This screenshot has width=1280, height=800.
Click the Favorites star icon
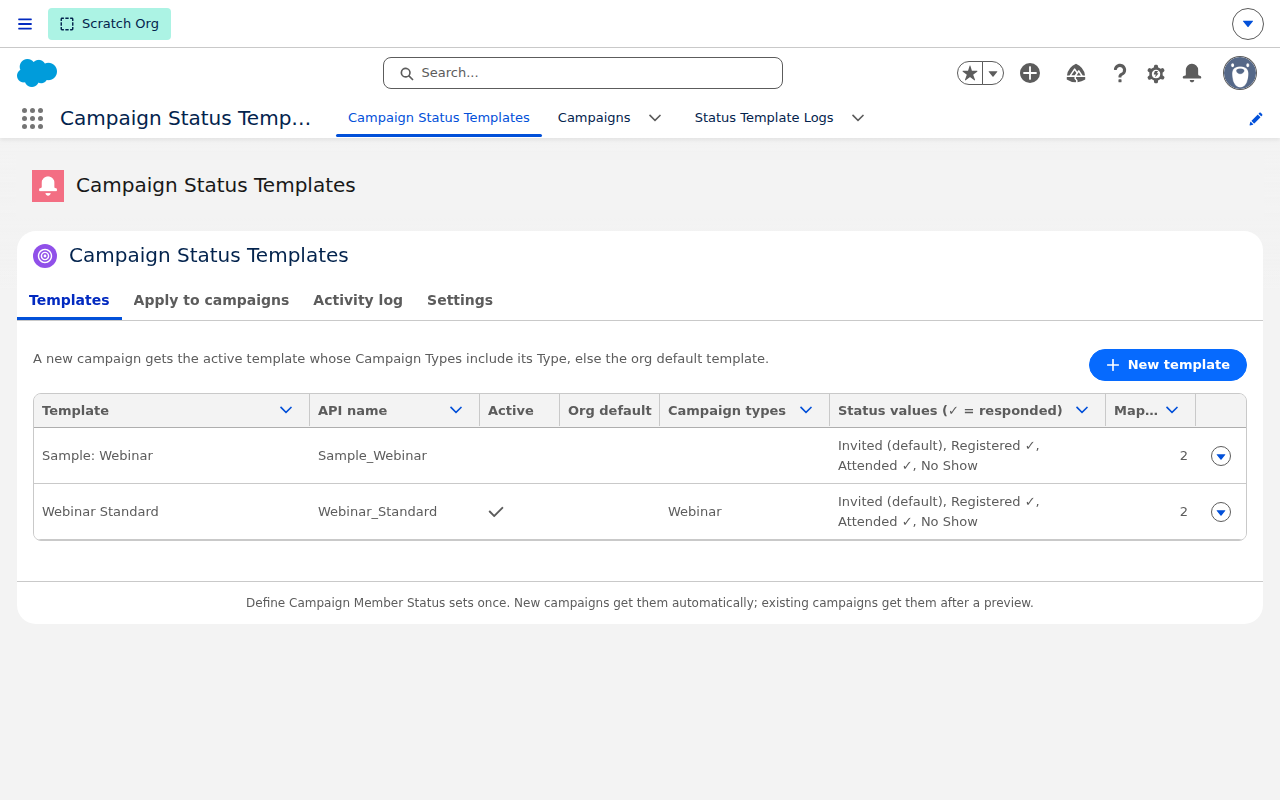[x=969, y=73]
